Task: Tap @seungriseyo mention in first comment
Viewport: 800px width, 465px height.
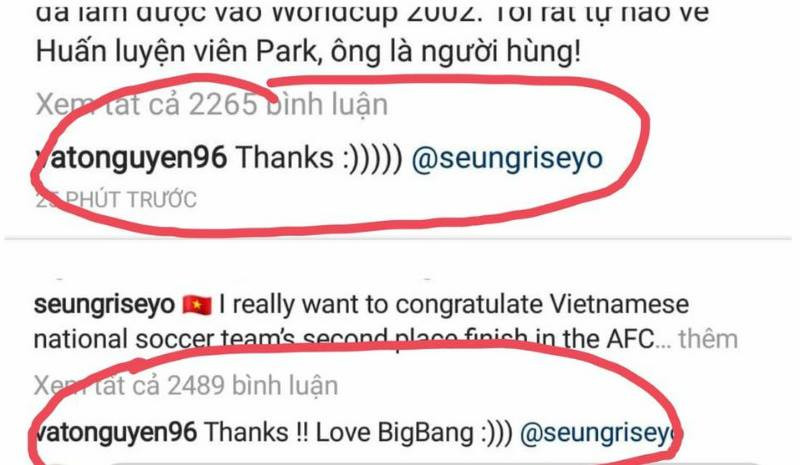Action: (x=507, y=158)
